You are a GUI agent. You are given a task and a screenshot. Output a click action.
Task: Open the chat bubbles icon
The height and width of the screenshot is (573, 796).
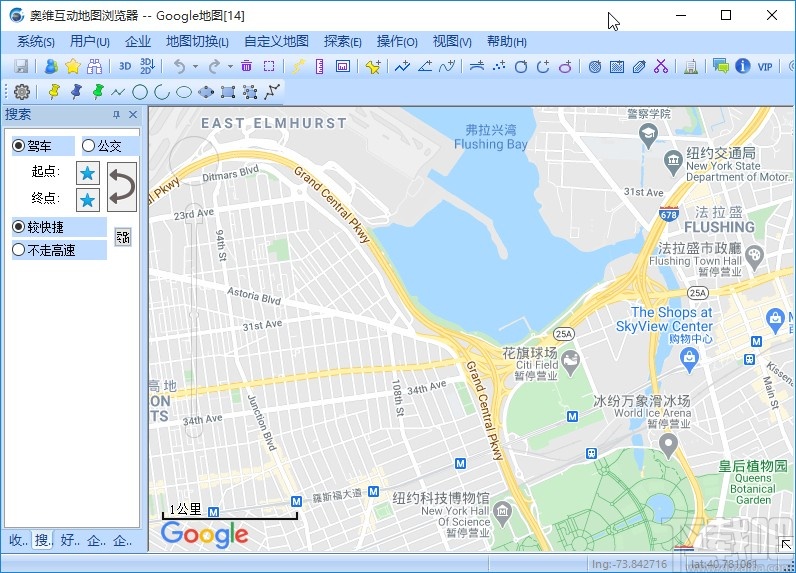coord(721,66)
